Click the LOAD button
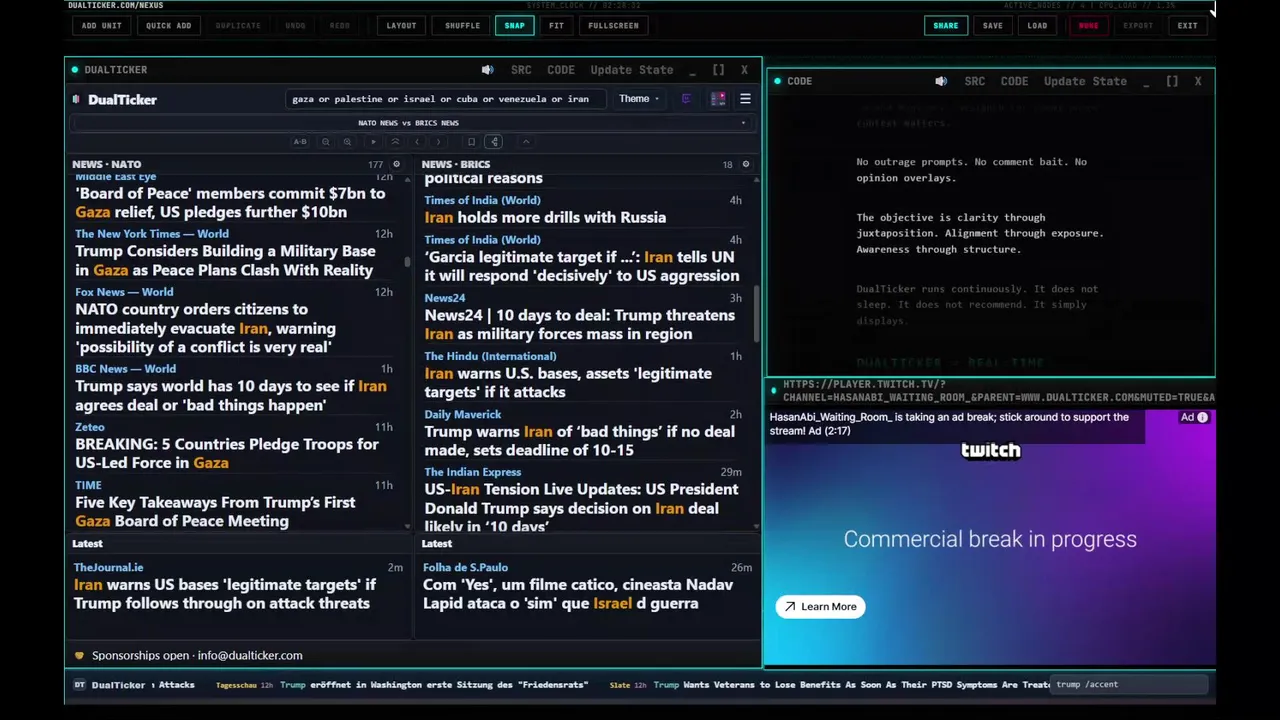The width and height of the screenshot is (1280, 720). (x=1037, y=25)
